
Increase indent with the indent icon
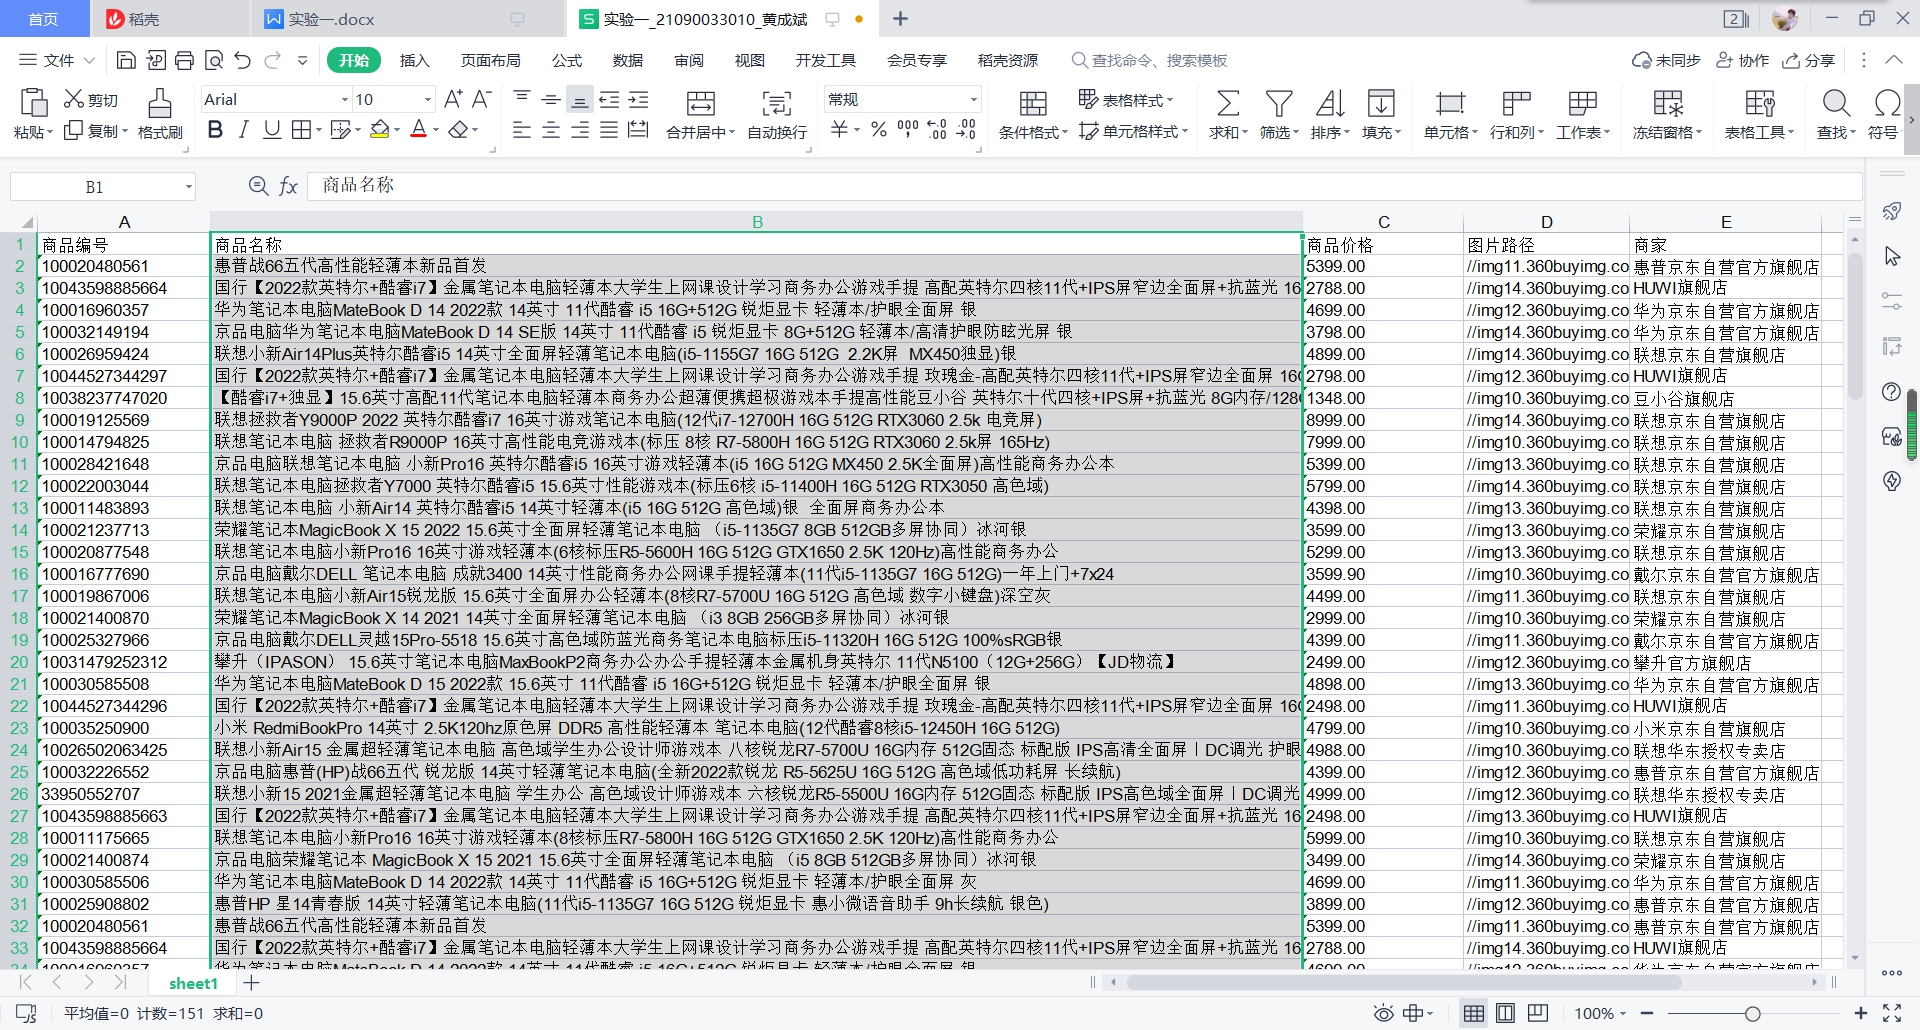click(x=638, y=99)
